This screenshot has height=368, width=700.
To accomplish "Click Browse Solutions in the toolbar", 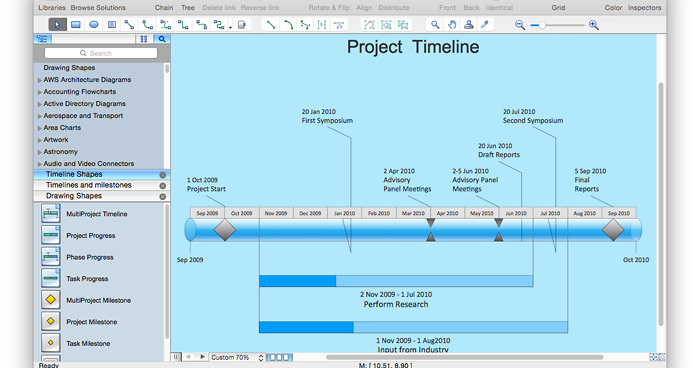I will 98,8.
